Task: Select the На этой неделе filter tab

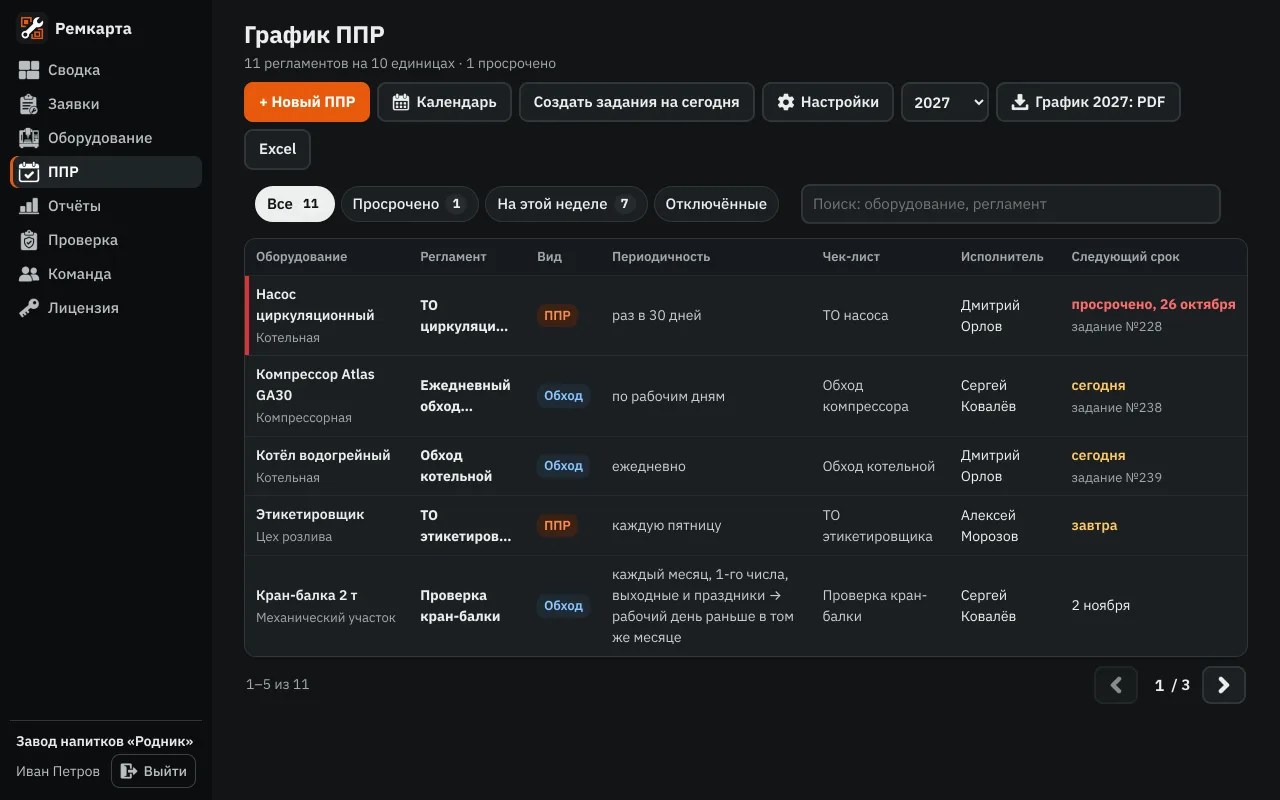Action: pyautogui.click(x=566, y=204)
